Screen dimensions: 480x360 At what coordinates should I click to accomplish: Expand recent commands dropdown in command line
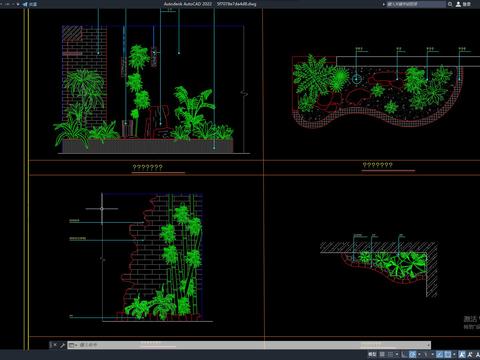[72, 345]
